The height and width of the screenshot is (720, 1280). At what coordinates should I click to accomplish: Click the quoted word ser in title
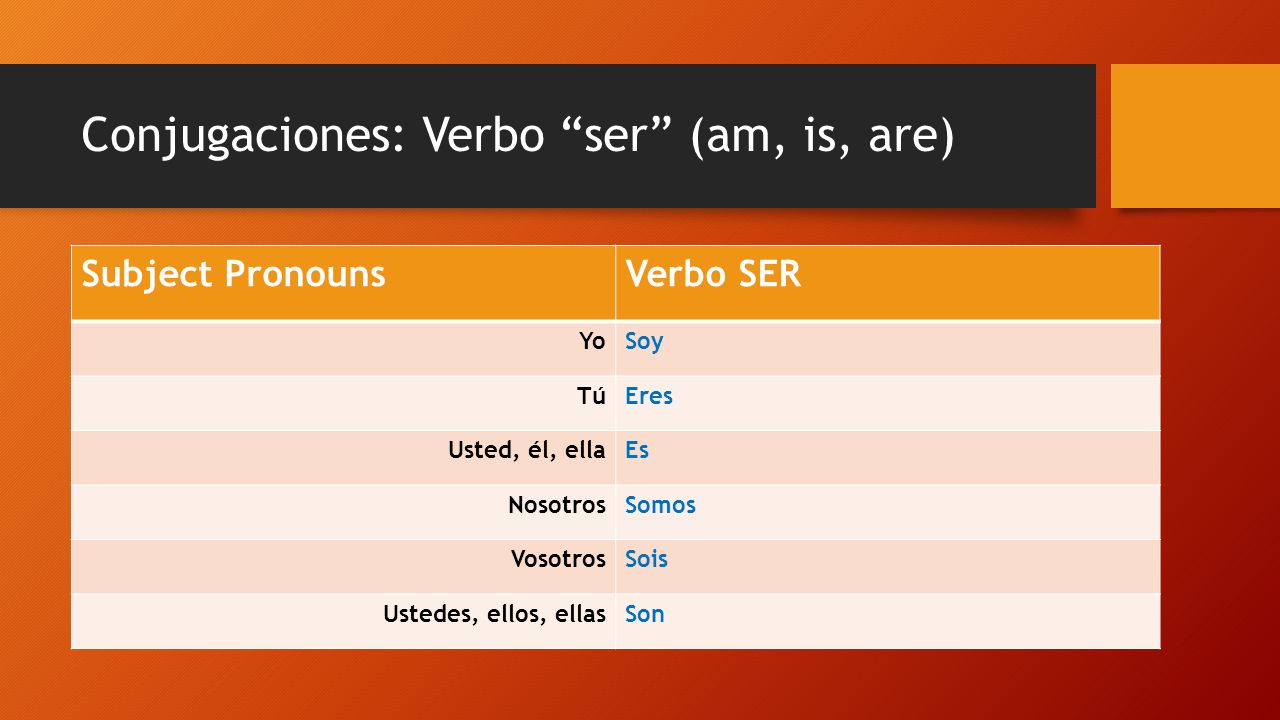pyautogui.click(x=621, y=137)
